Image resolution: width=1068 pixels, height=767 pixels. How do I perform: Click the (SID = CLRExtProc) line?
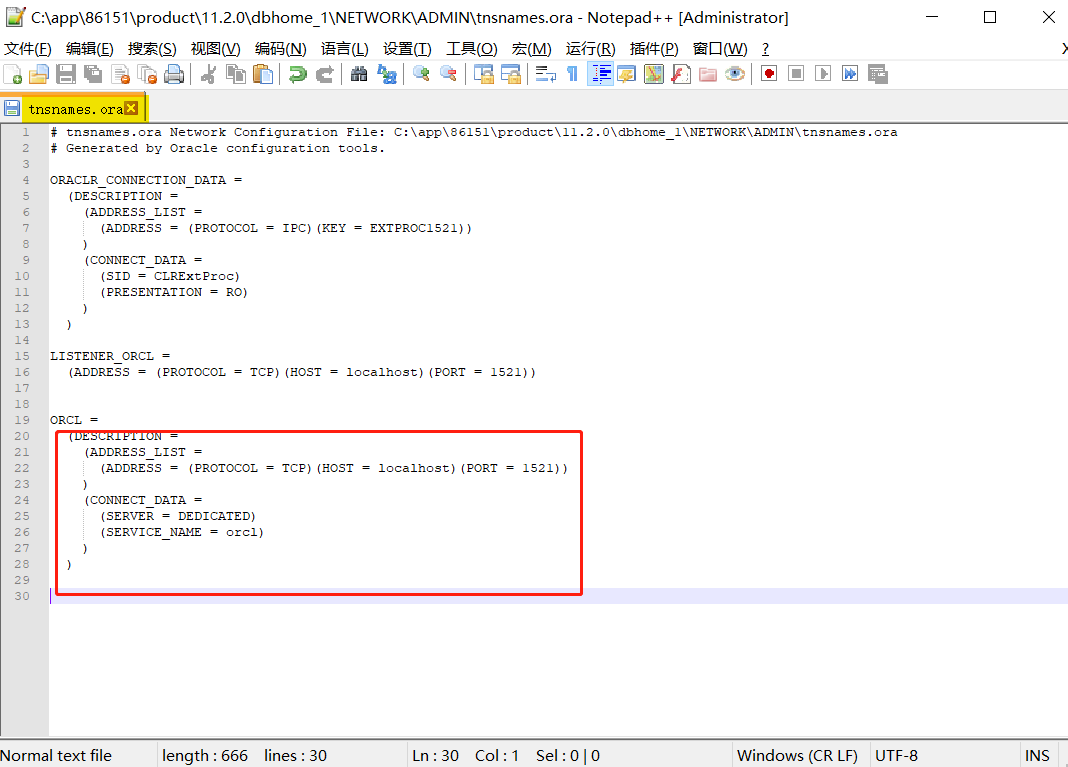(170, 277)
